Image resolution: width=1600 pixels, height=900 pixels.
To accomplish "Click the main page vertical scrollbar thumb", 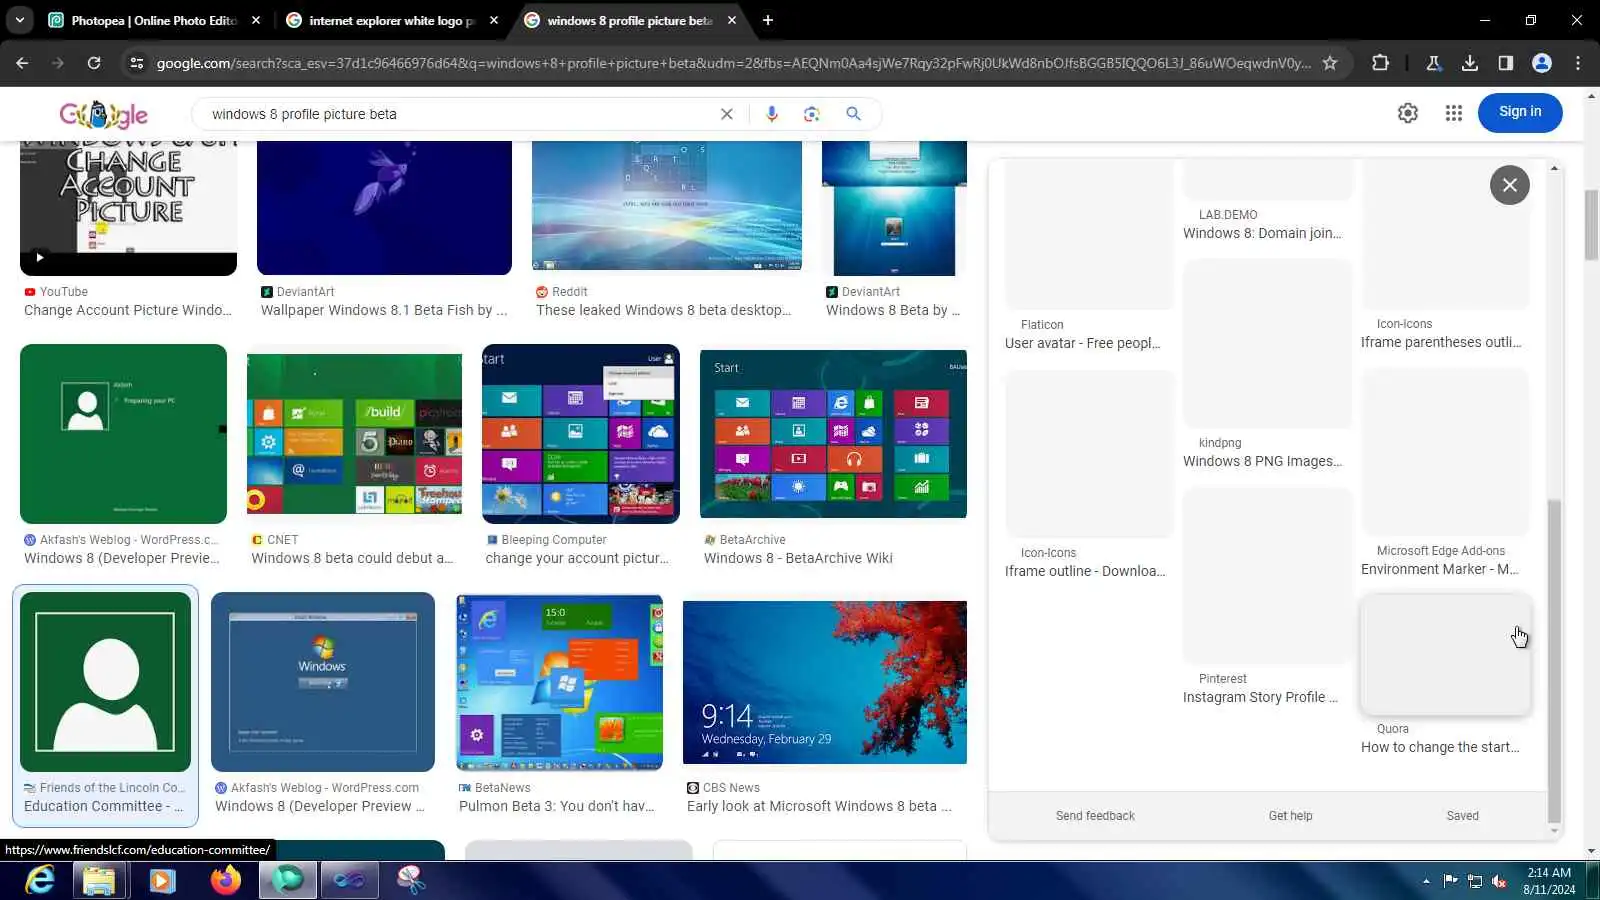I will (1592, 225).
